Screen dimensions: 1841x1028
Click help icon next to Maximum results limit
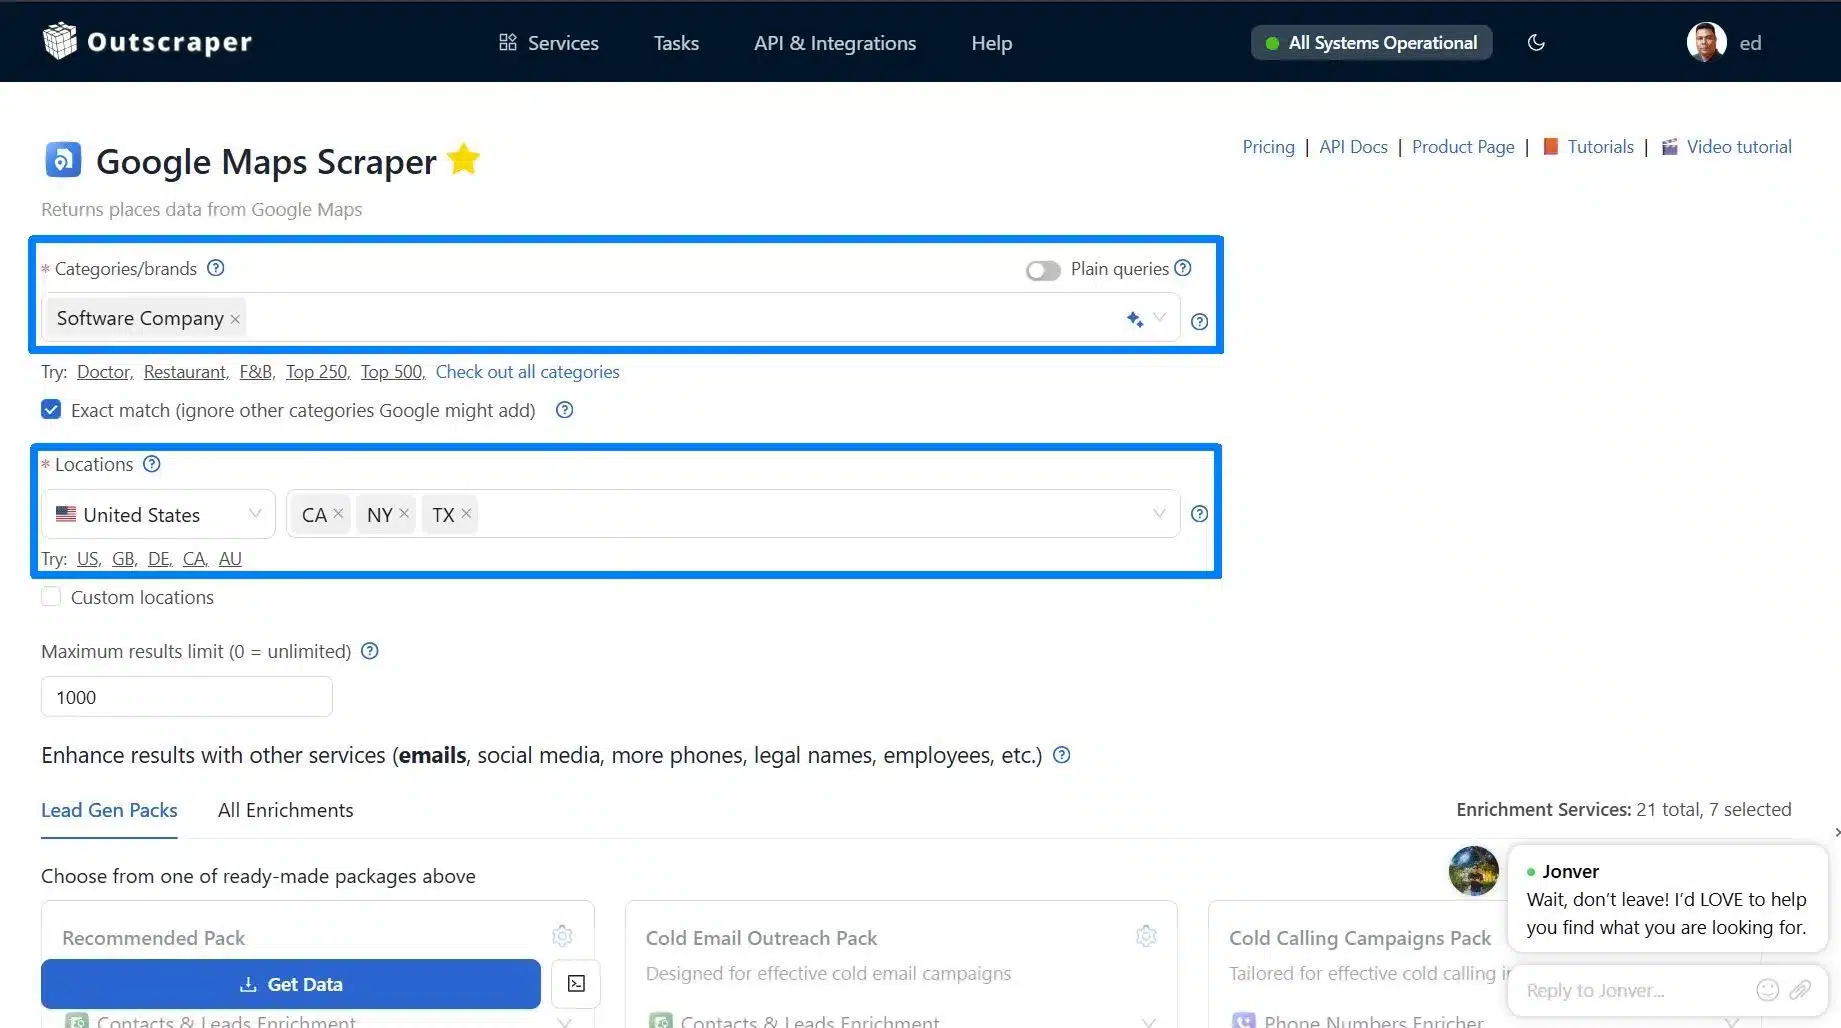tap(369, 651)
